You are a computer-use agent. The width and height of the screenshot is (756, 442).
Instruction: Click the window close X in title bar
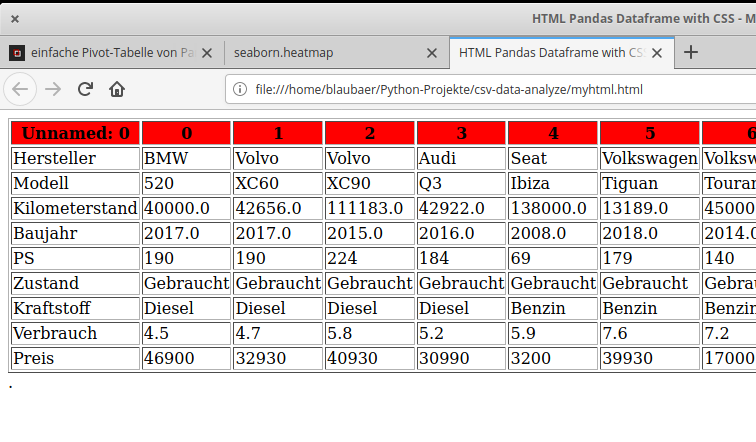click(x=15, y=19)
